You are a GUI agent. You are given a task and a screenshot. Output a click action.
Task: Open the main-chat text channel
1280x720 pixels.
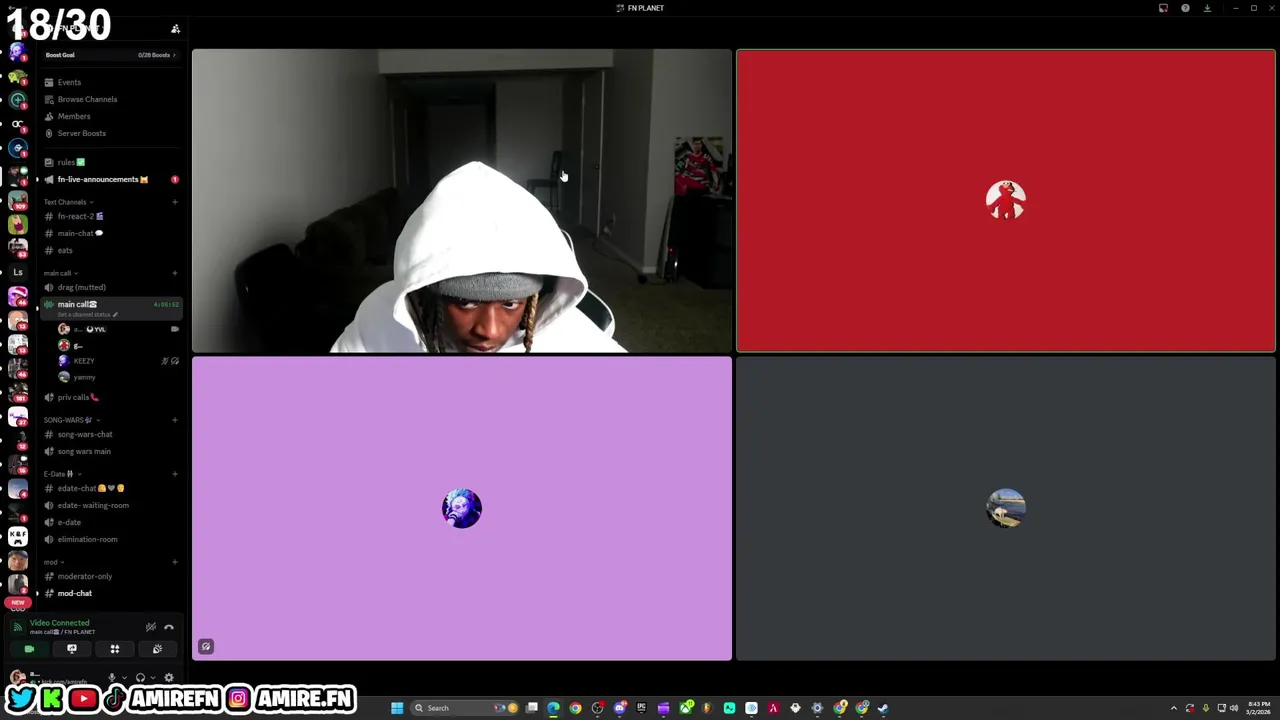(x=110, y=233)
